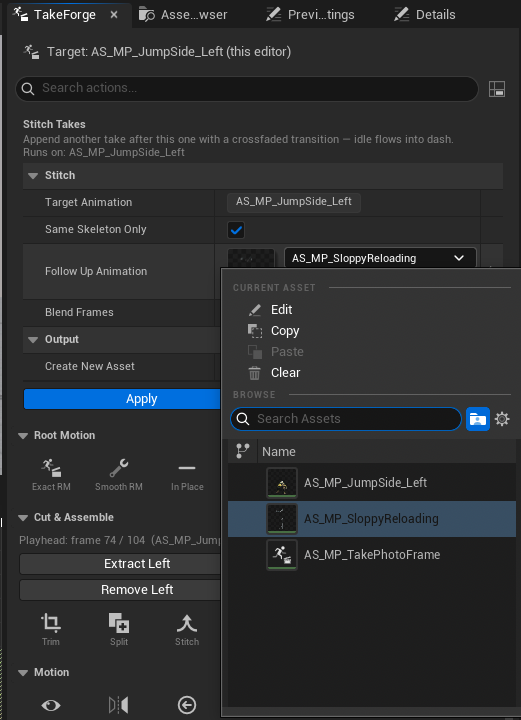Select the Smooth RM wrench icon
The width and height of the screenshot is (521, 720).
click(118, 468)
